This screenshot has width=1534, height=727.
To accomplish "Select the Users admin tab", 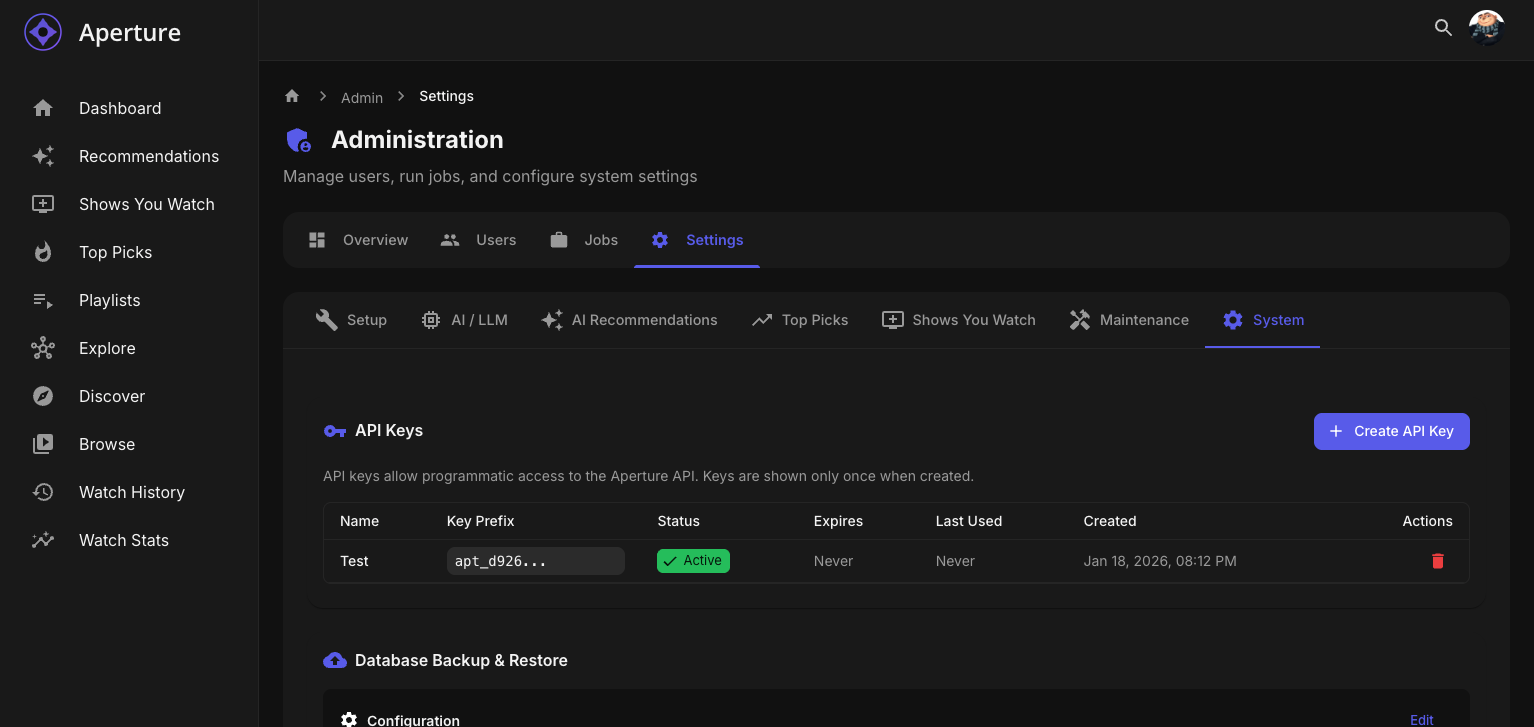I will click(479, 240).
